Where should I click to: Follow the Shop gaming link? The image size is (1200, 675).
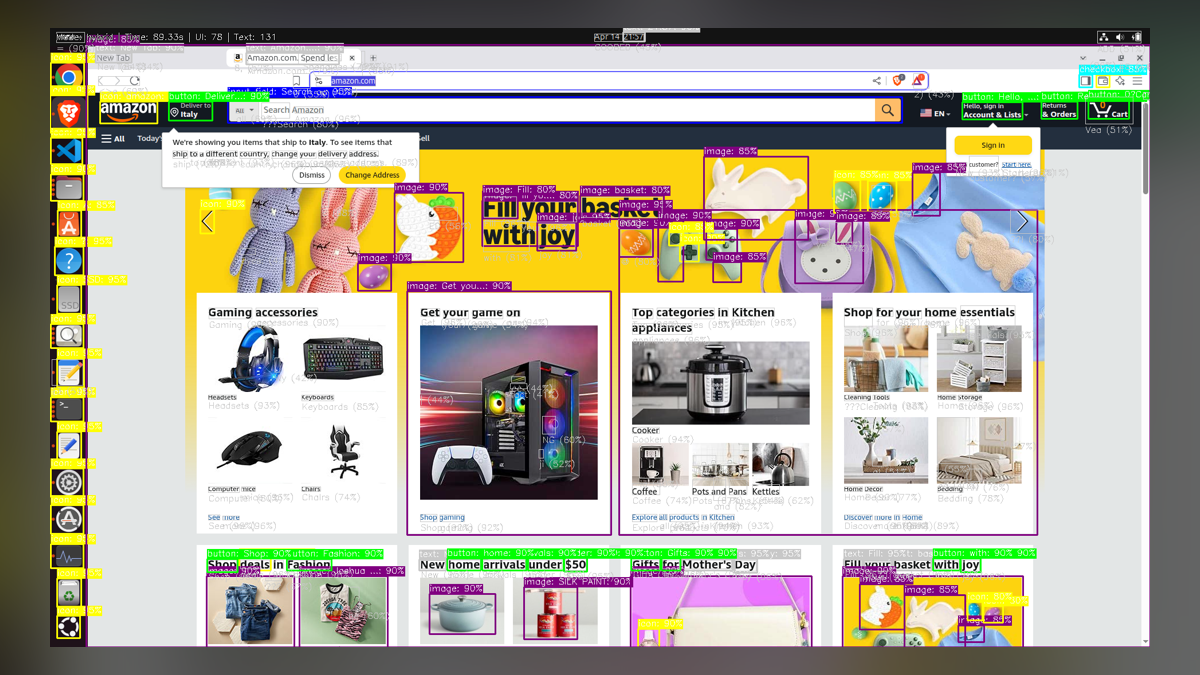tap(442, 518)
